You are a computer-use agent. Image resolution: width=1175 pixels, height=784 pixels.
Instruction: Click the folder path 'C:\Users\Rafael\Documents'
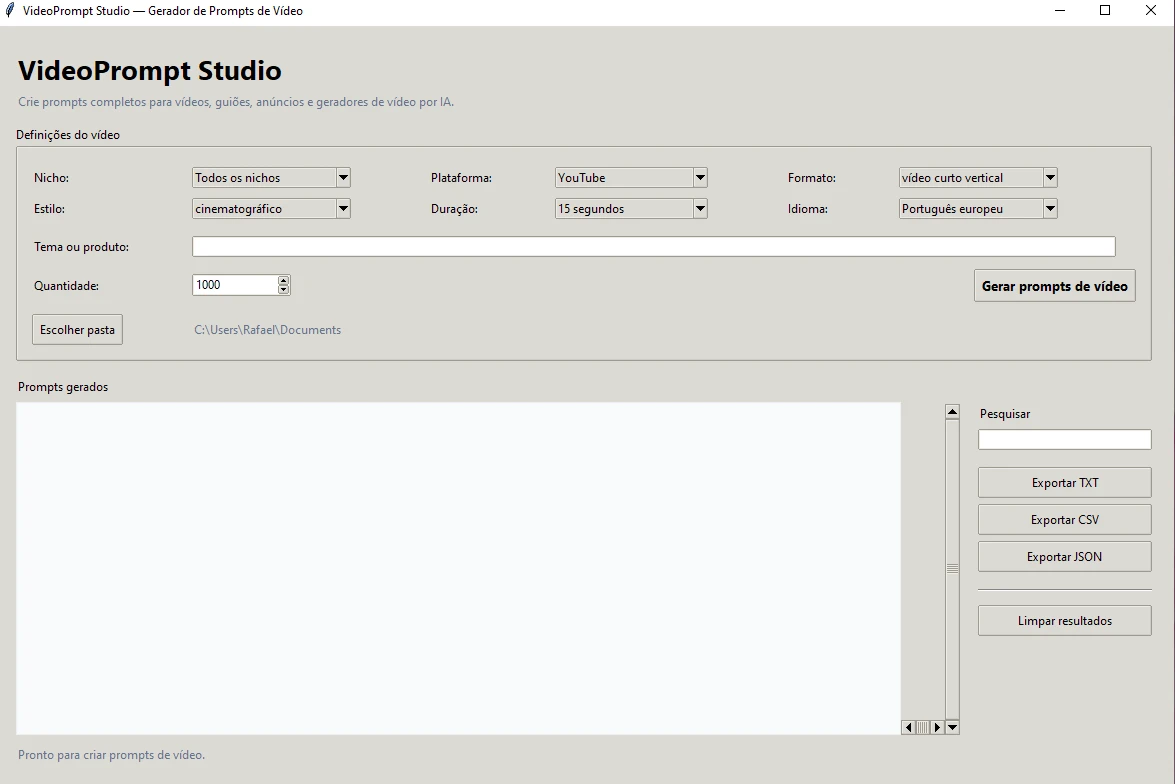pyautogui.click(x=268, y=330)
